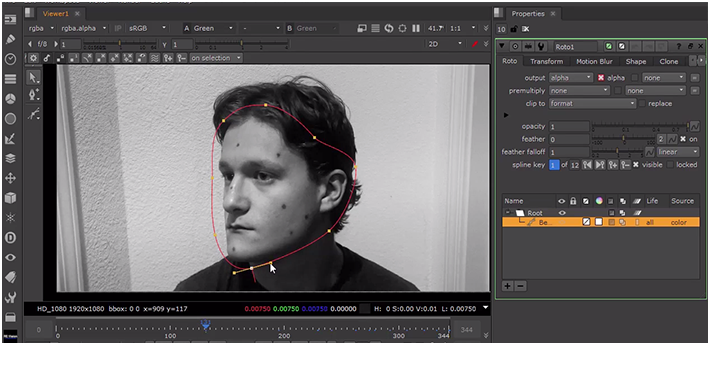Open the Filter circle menu in the left toolbar
This screenshot has width=710, height=366.
[x=10, y=119]
